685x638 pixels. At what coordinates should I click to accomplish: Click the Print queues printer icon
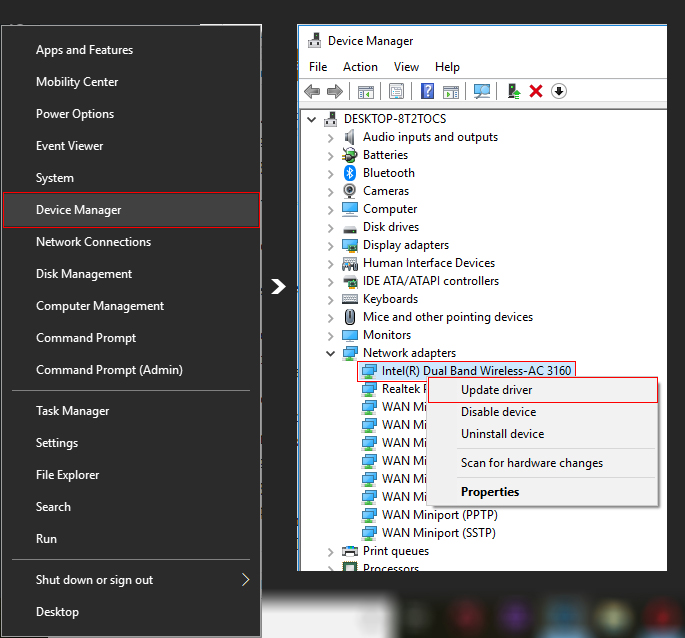pos(349,551)
